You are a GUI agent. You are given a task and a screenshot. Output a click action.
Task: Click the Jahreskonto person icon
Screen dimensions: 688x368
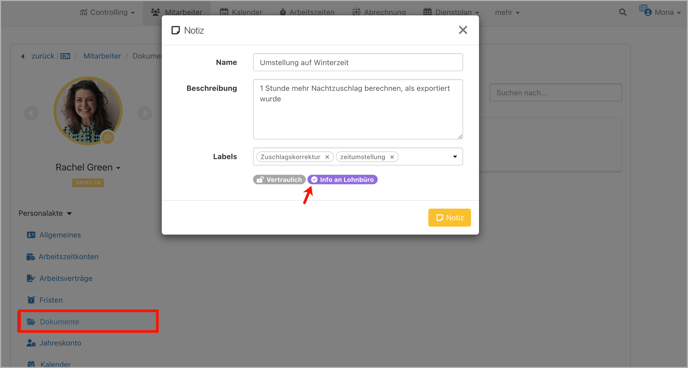[x=31, y=343]
